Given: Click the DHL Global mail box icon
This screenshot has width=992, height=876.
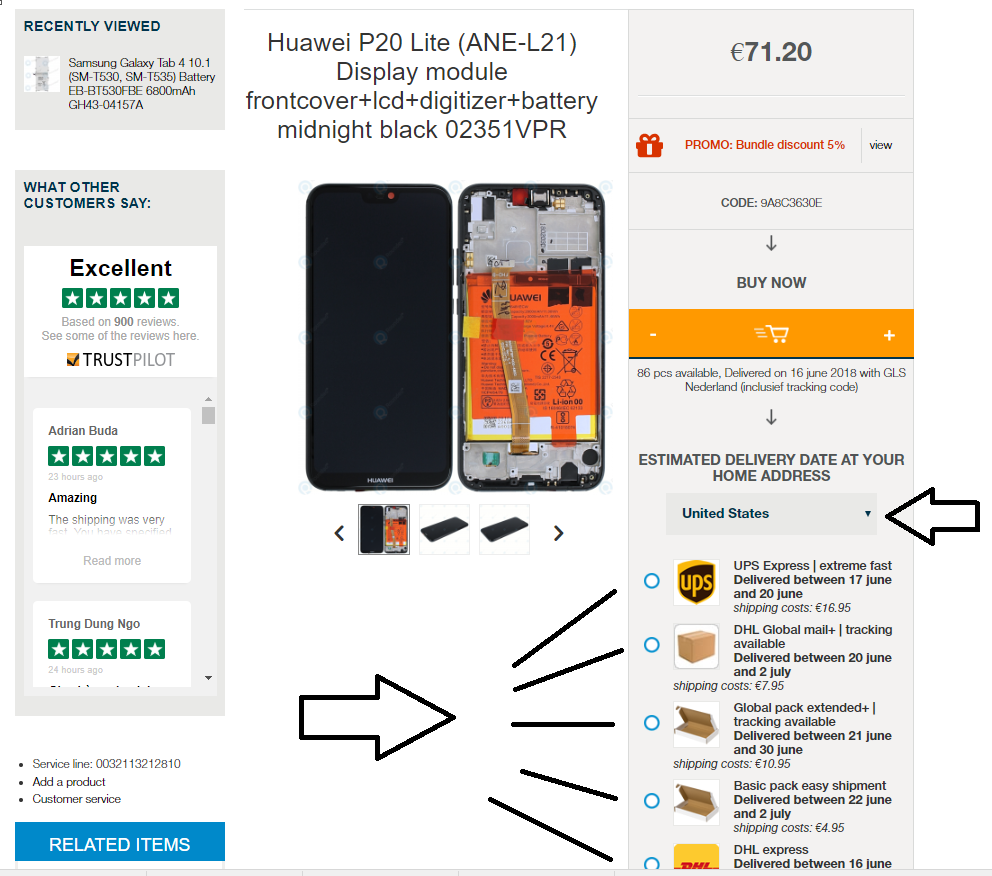Looking at the screenshot, I should pos(696,646).
